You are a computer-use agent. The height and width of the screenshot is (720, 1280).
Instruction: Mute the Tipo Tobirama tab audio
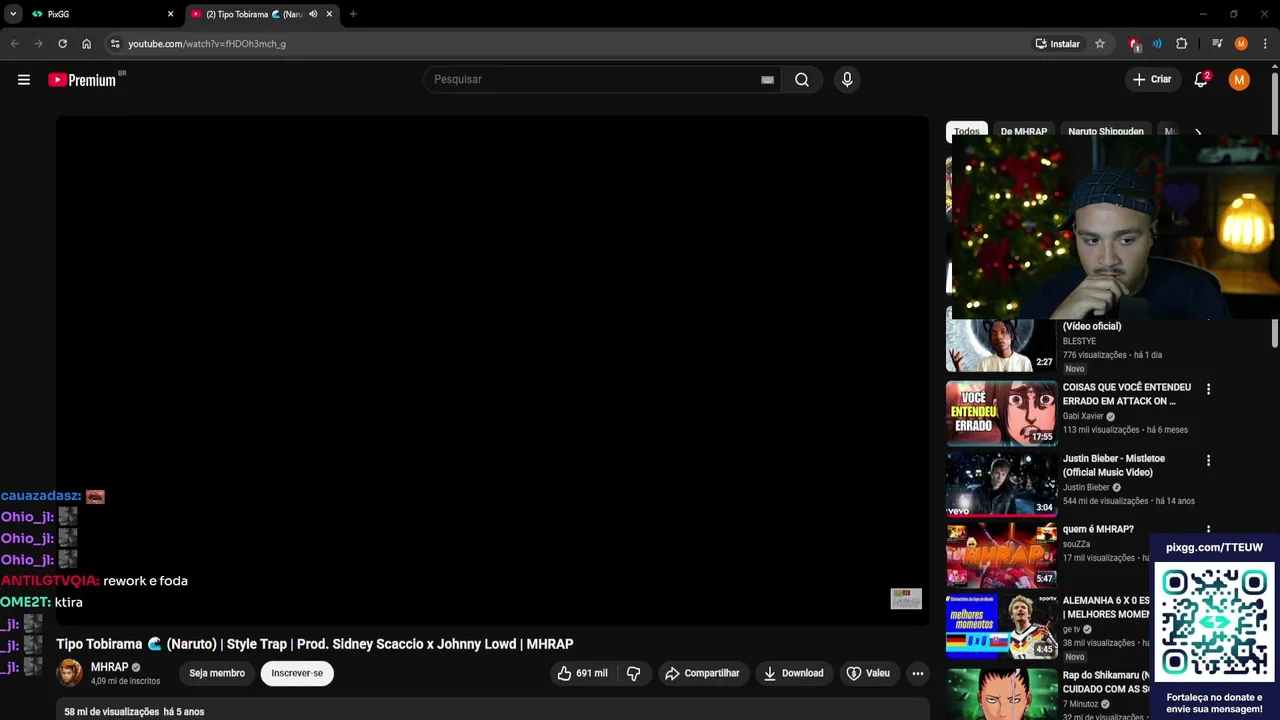[313, 14]
